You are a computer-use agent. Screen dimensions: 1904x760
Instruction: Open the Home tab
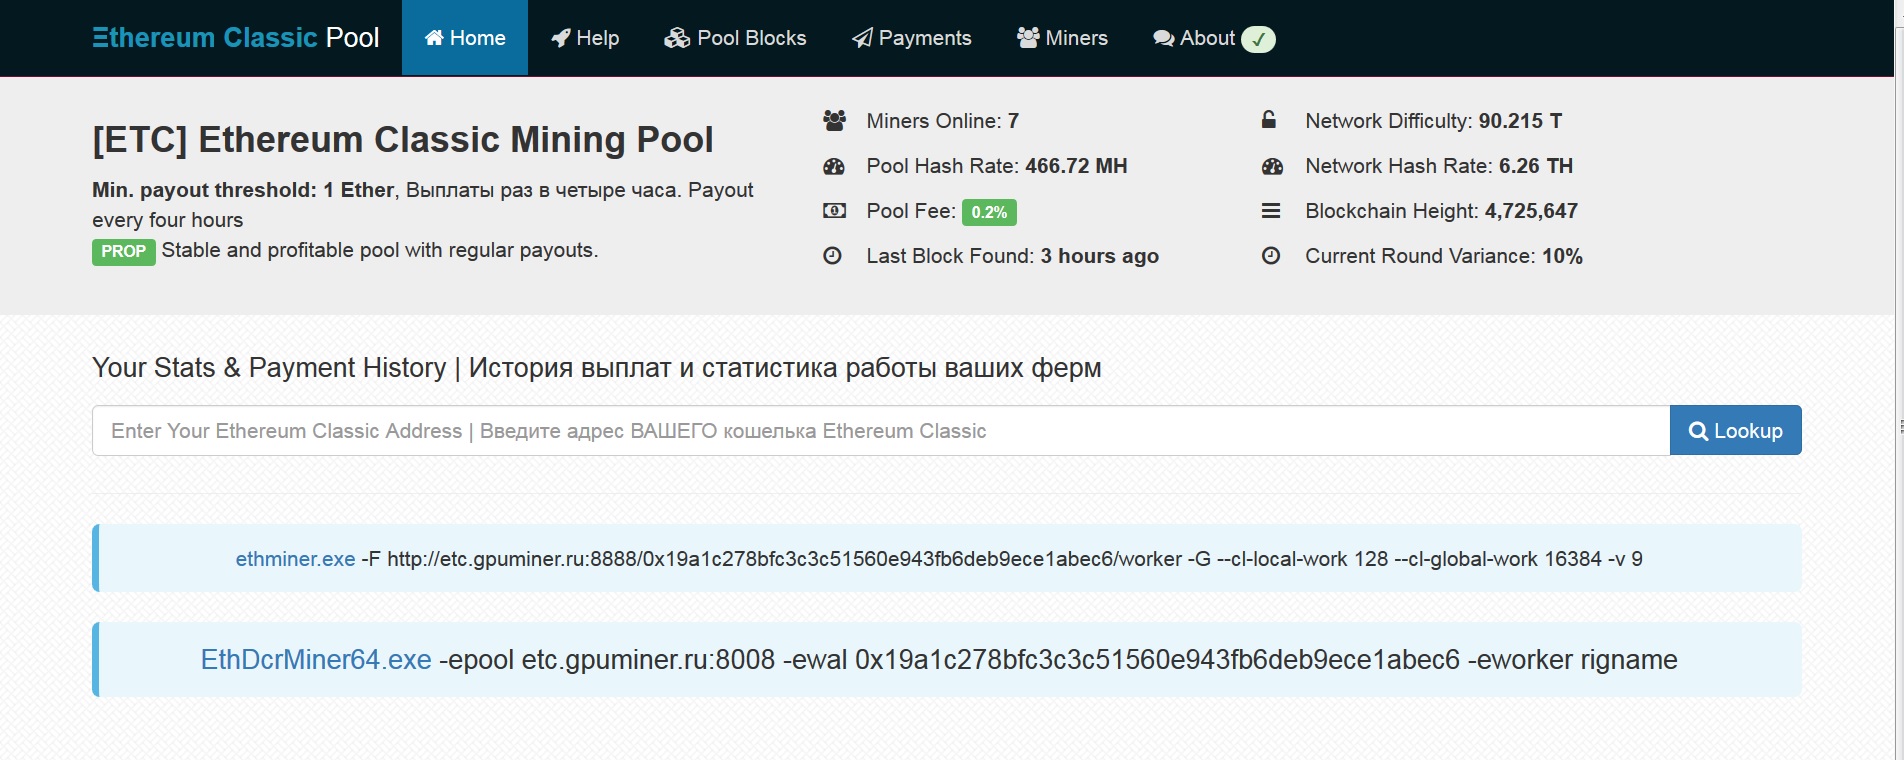465,38
